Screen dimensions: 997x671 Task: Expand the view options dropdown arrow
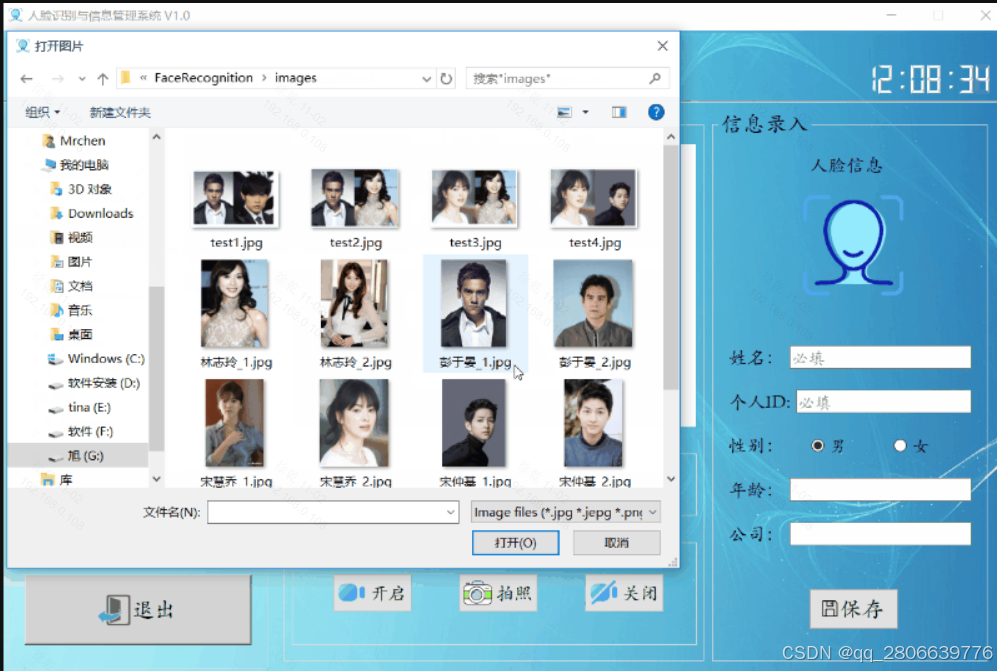[586, 113]
